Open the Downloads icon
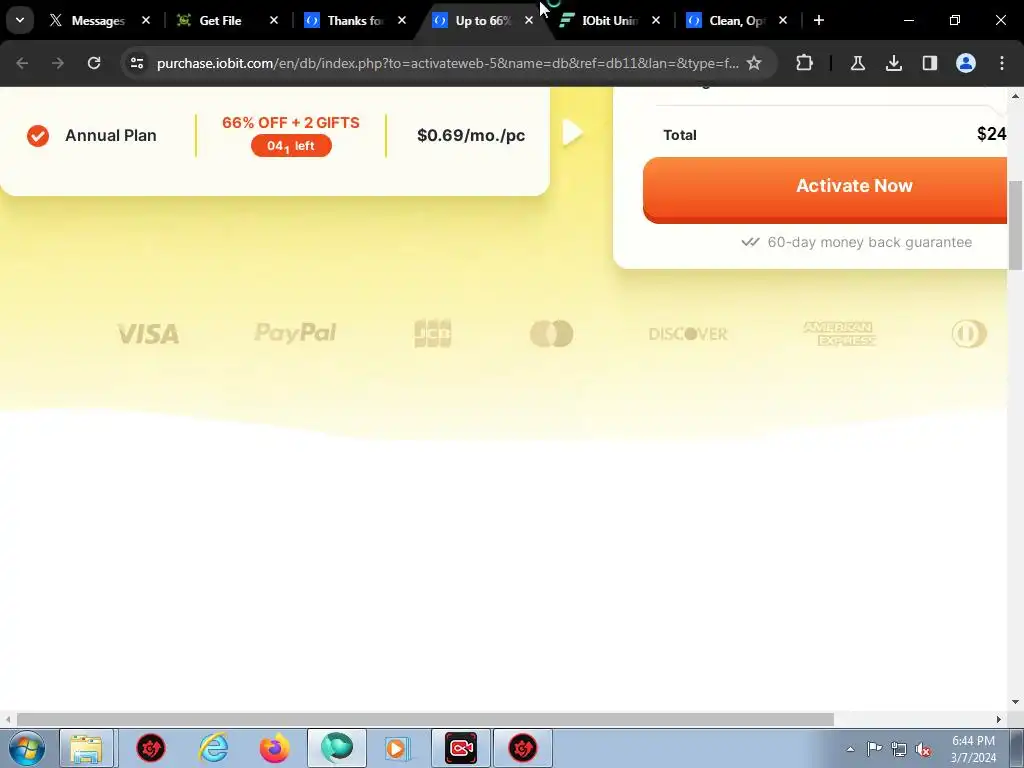This screenshot has height=768, width=1024. (894, 63)
